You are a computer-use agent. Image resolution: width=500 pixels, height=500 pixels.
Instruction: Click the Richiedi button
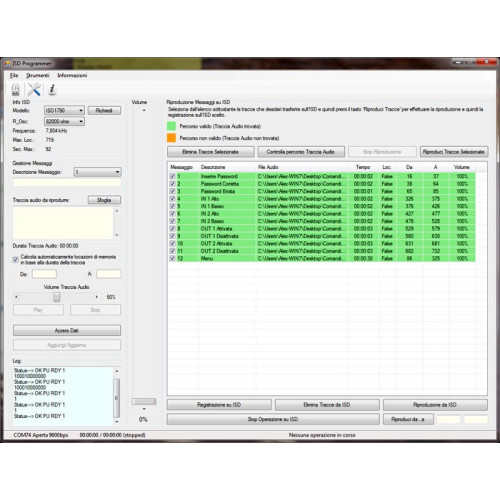pyautogui.click(x=104, y=110)
